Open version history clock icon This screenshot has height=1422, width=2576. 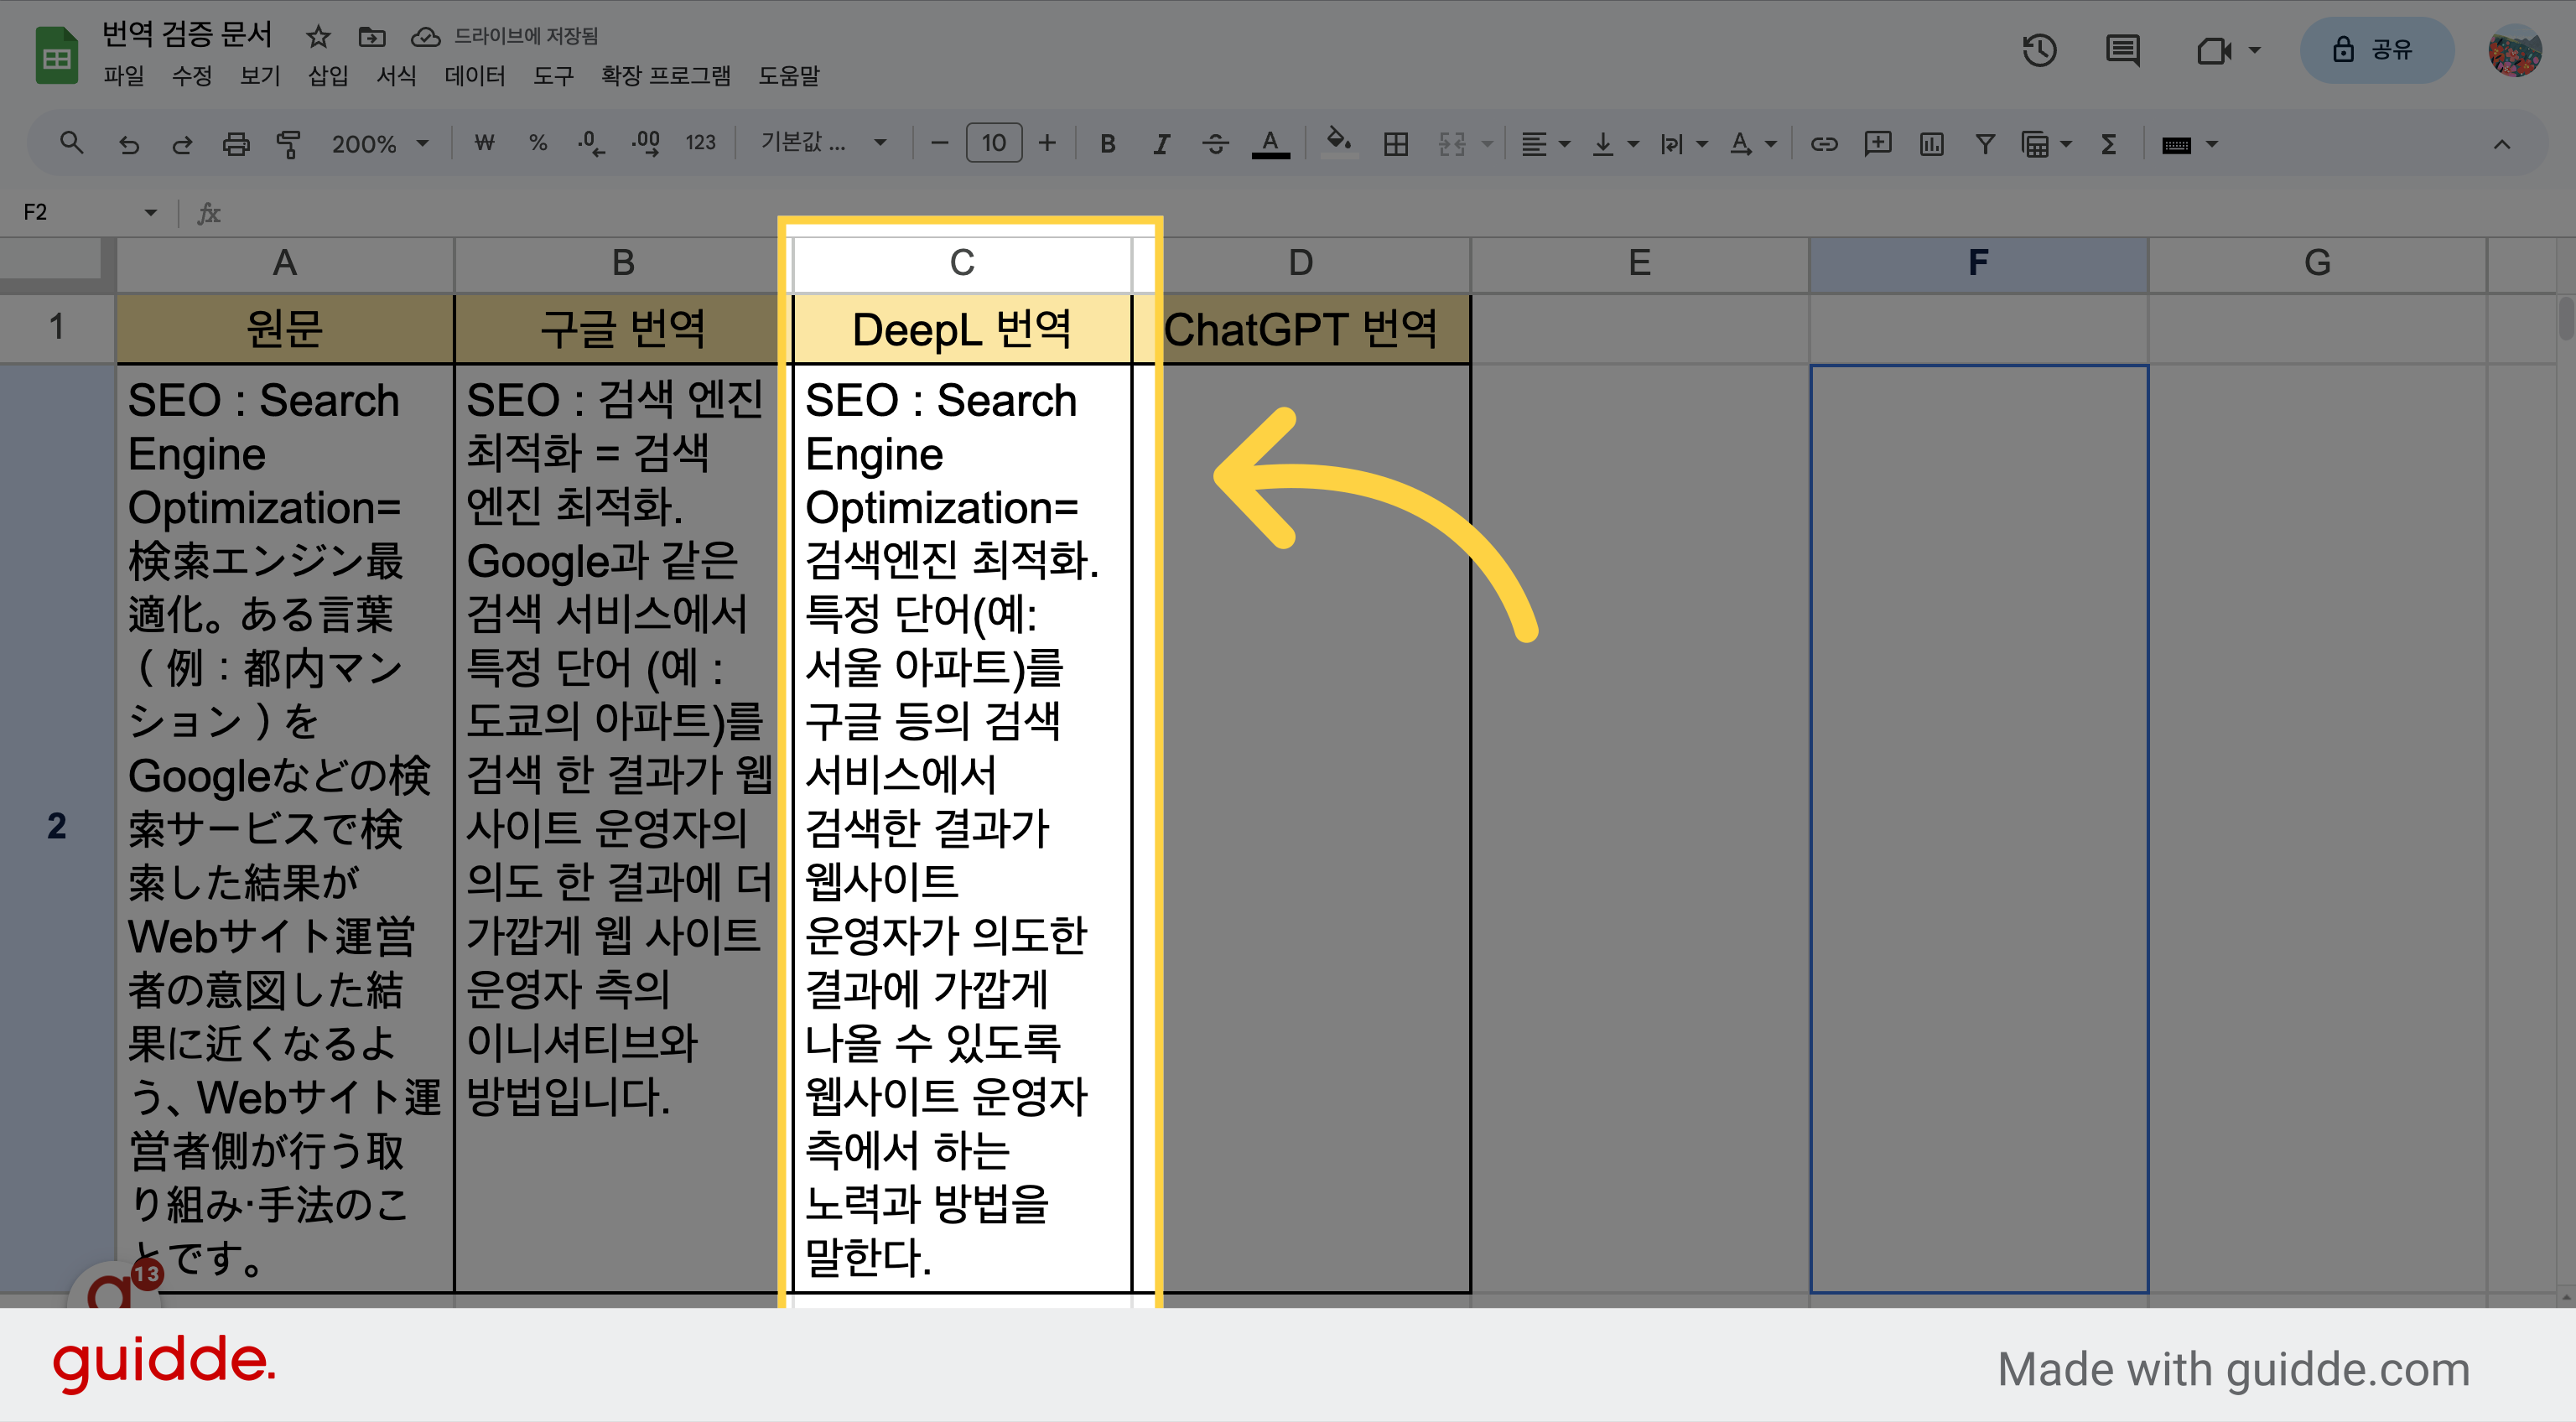click(2039, 50)
